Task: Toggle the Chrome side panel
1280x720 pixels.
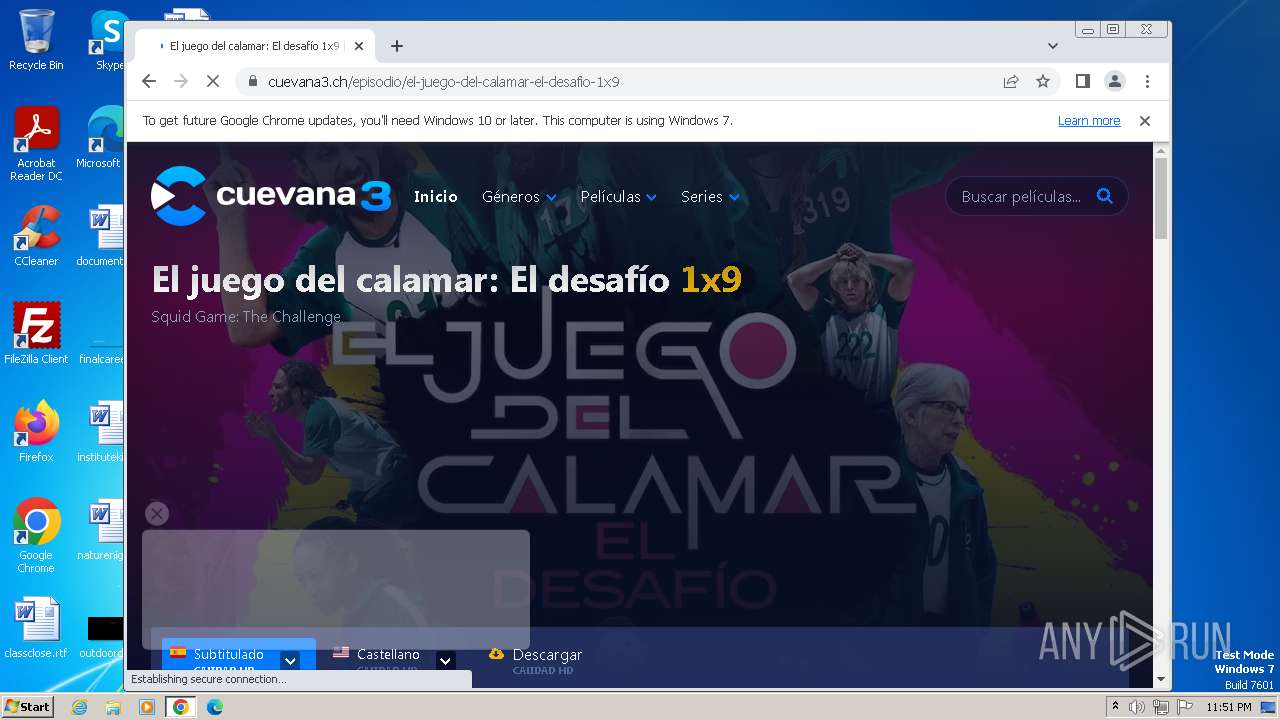Action: click(1082, 81)
